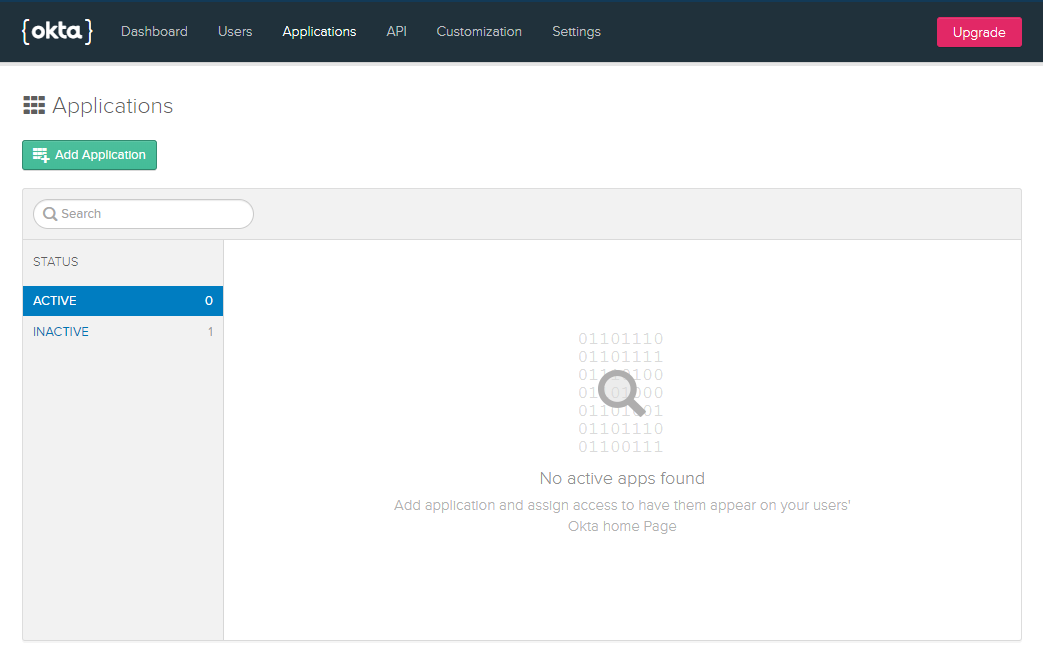The height and width of the screenshot is (660, 1043).
Task: Switch to the Applications tab
Action: (x=319, y=31)
